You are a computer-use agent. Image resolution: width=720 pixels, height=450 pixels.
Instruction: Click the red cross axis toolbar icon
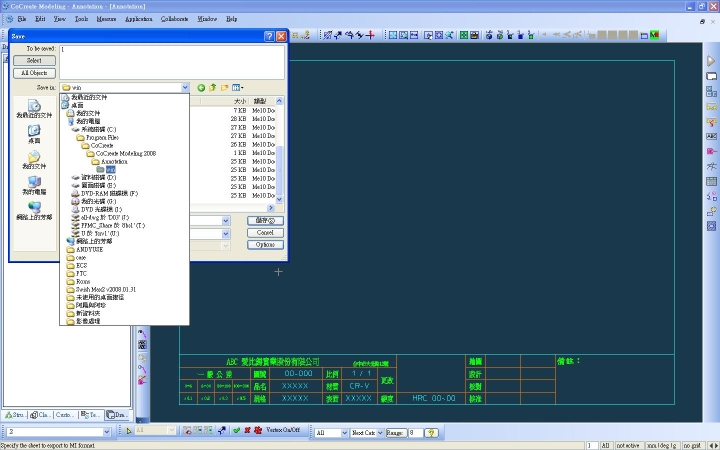pos(371,35)
